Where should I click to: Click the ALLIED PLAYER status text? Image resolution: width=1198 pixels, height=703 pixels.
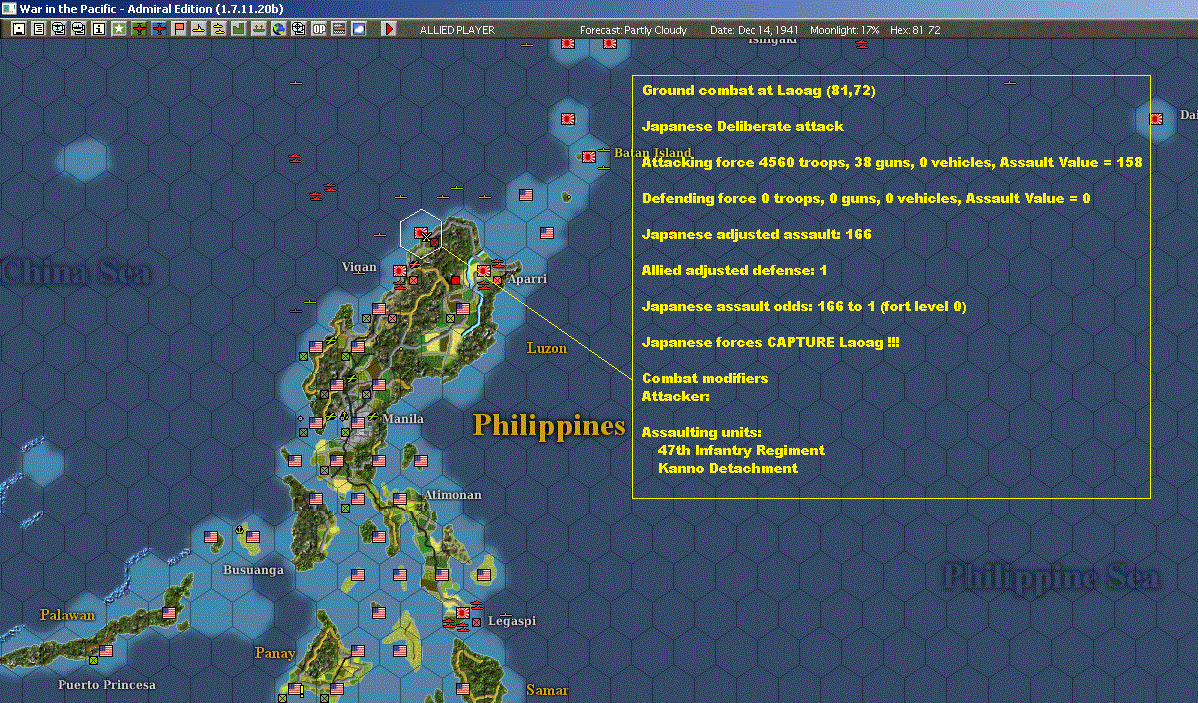tap(457, 30)
